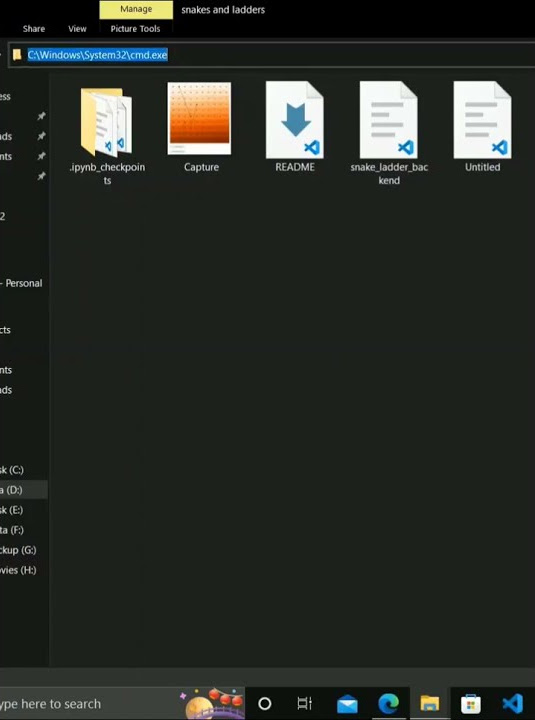The image size is (535, 720).
Task: Click the Capture file name label
Action: tap(201, 167)
